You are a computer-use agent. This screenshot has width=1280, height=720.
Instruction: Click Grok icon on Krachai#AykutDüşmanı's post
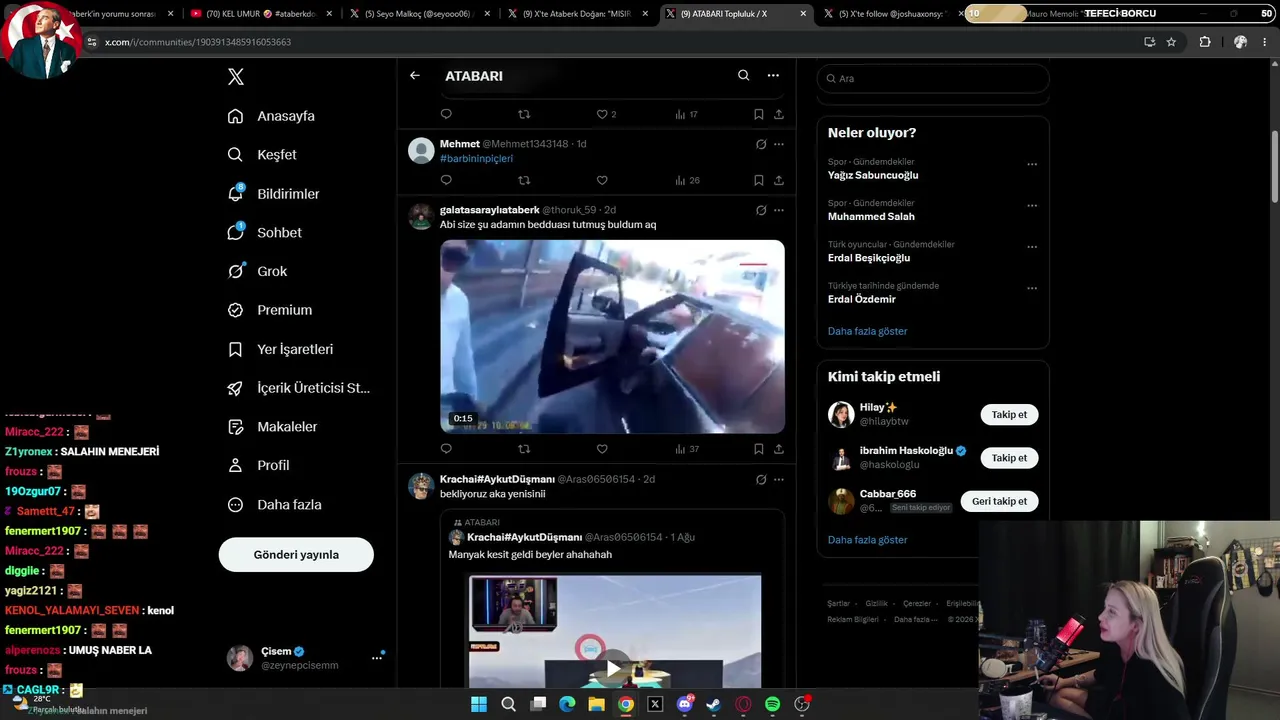coord(761,479)
